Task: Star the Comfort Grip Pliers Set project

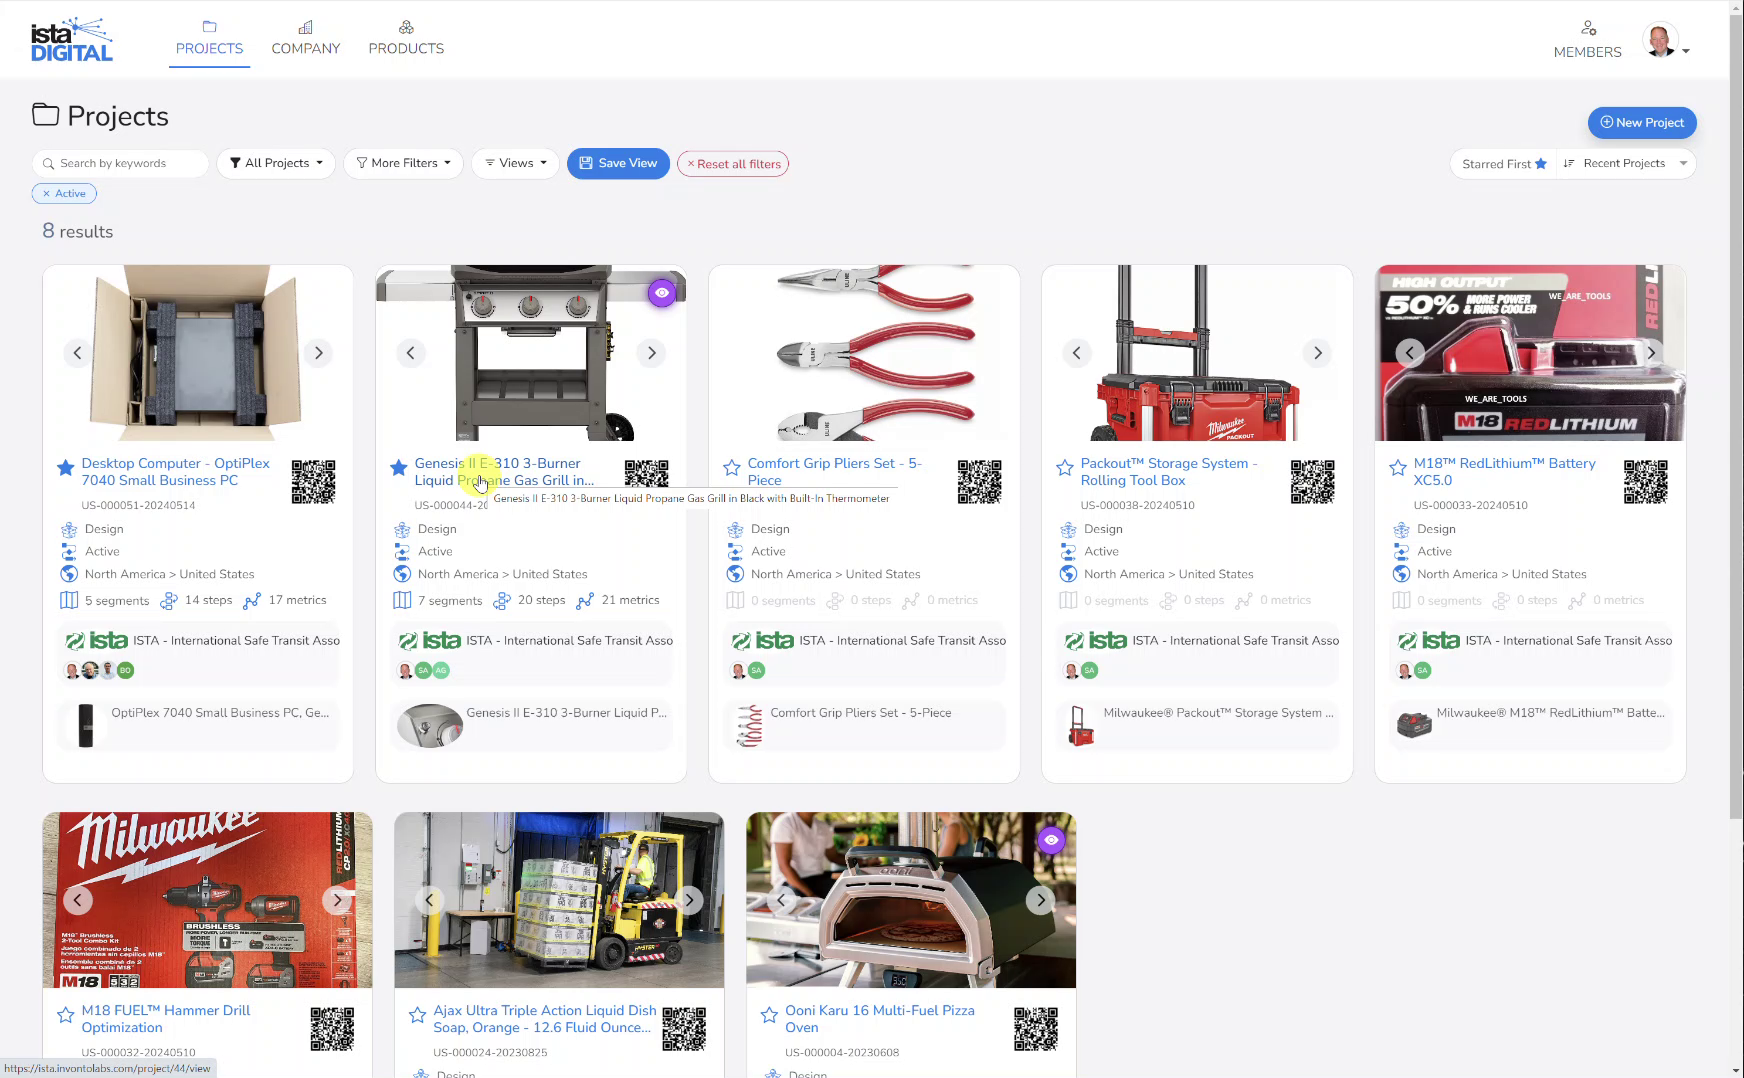Action: coord(732,467)
